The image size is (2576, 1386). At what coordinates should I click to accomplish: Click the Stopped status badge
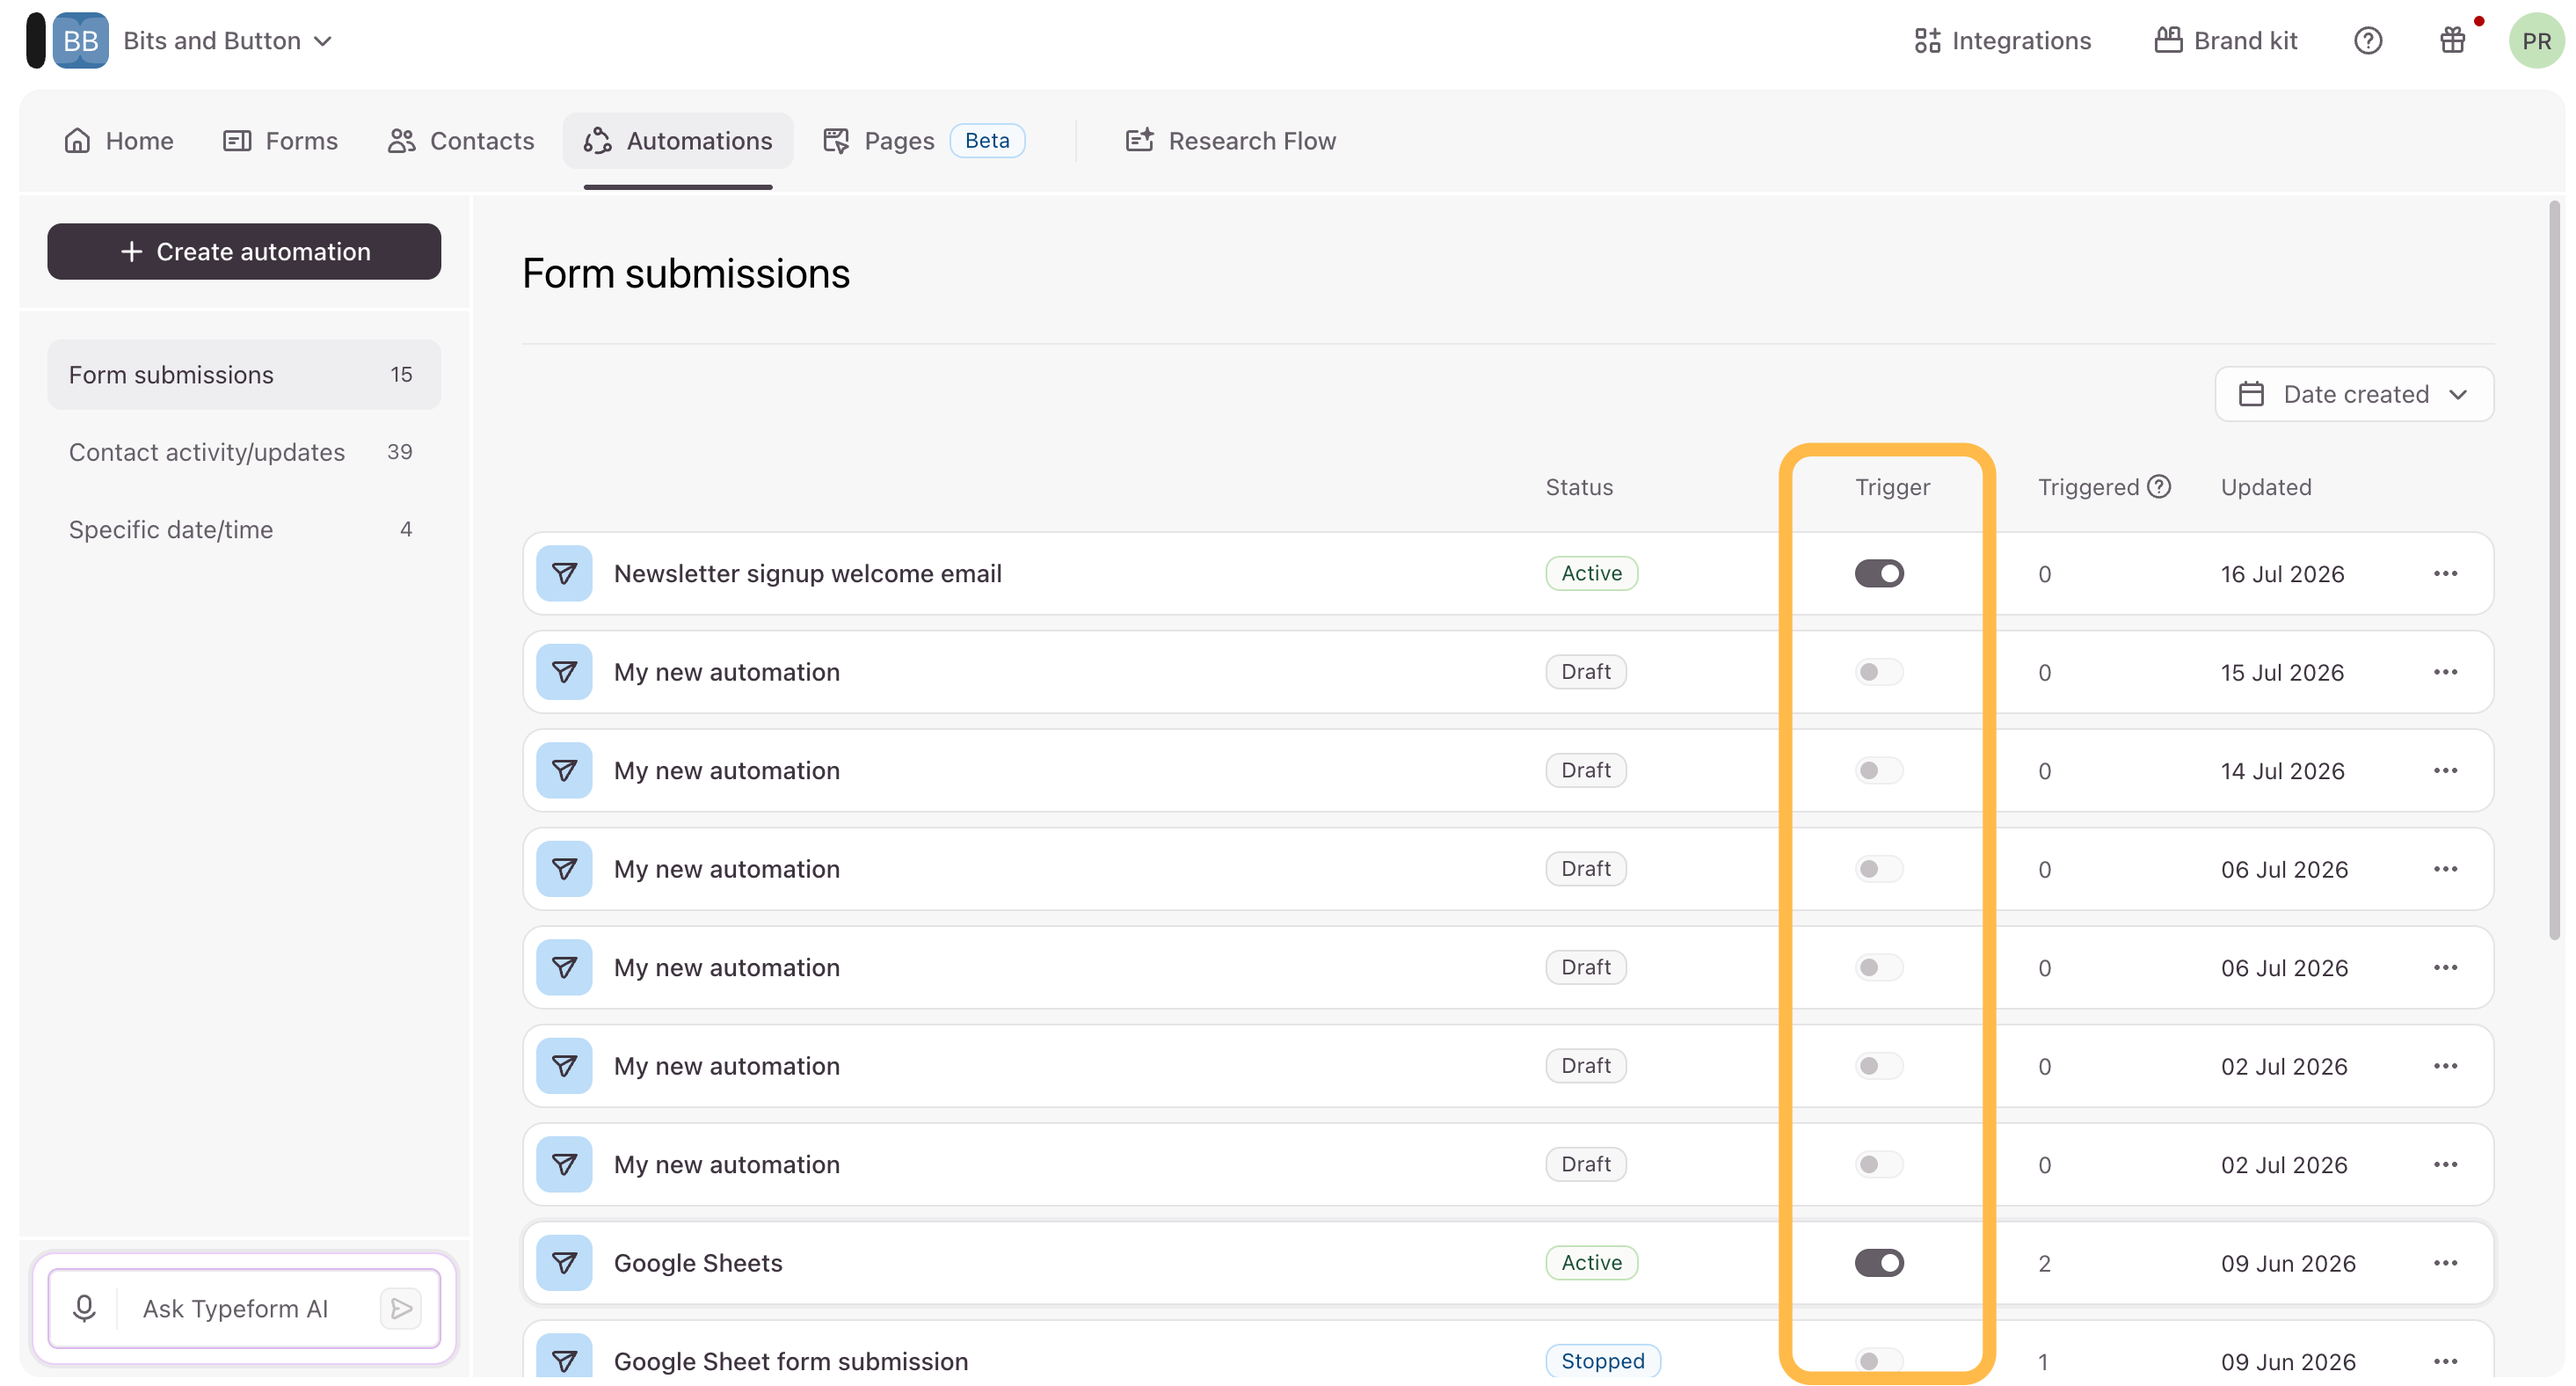click(1602, 1361)
